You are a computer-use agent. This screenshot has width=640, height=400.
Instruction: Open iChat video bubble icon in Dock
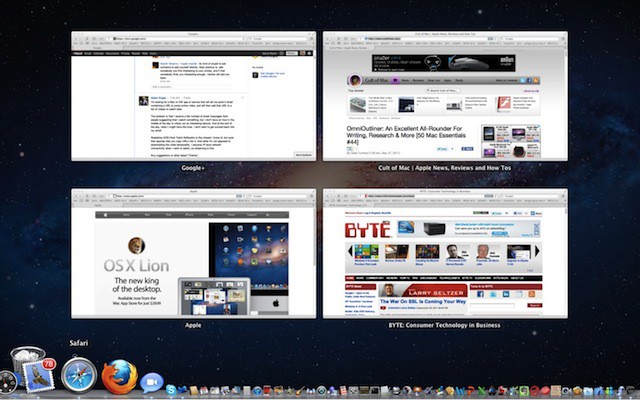[151, 383]
